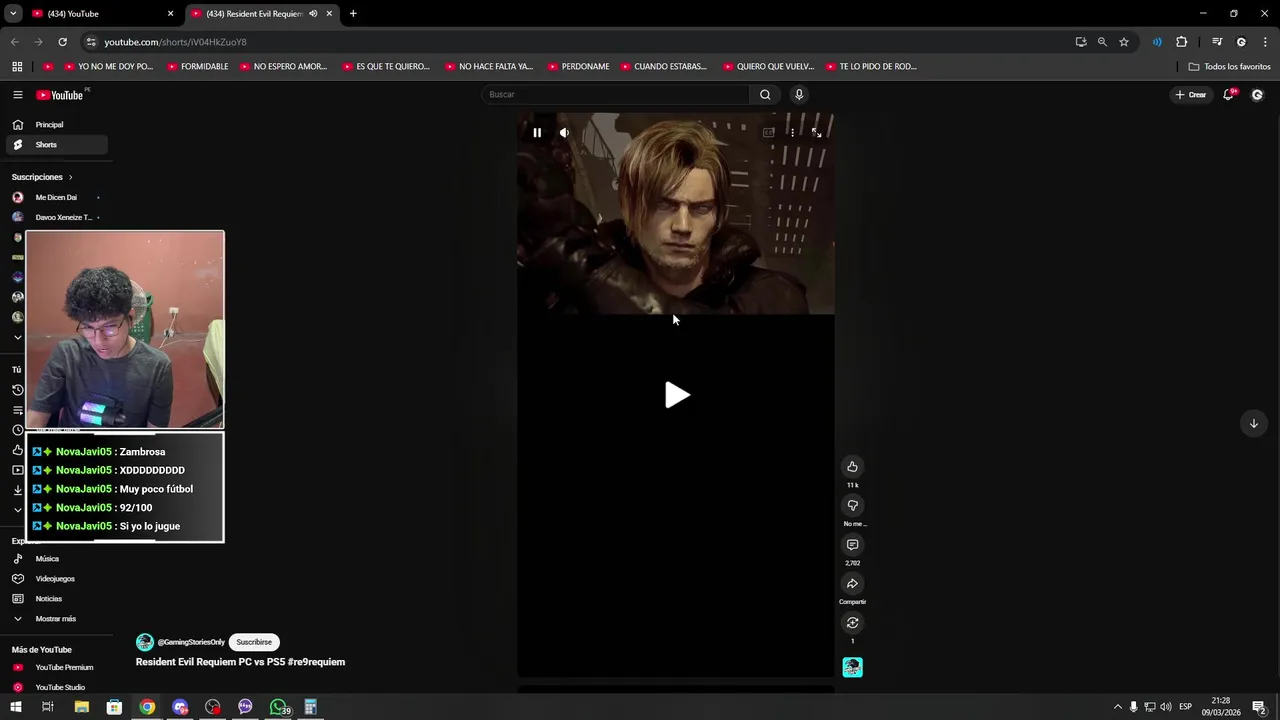This screenshot has height=720, width=1280.
Task: Open the Short's three-dot options menu
Action: coord(792,132)
